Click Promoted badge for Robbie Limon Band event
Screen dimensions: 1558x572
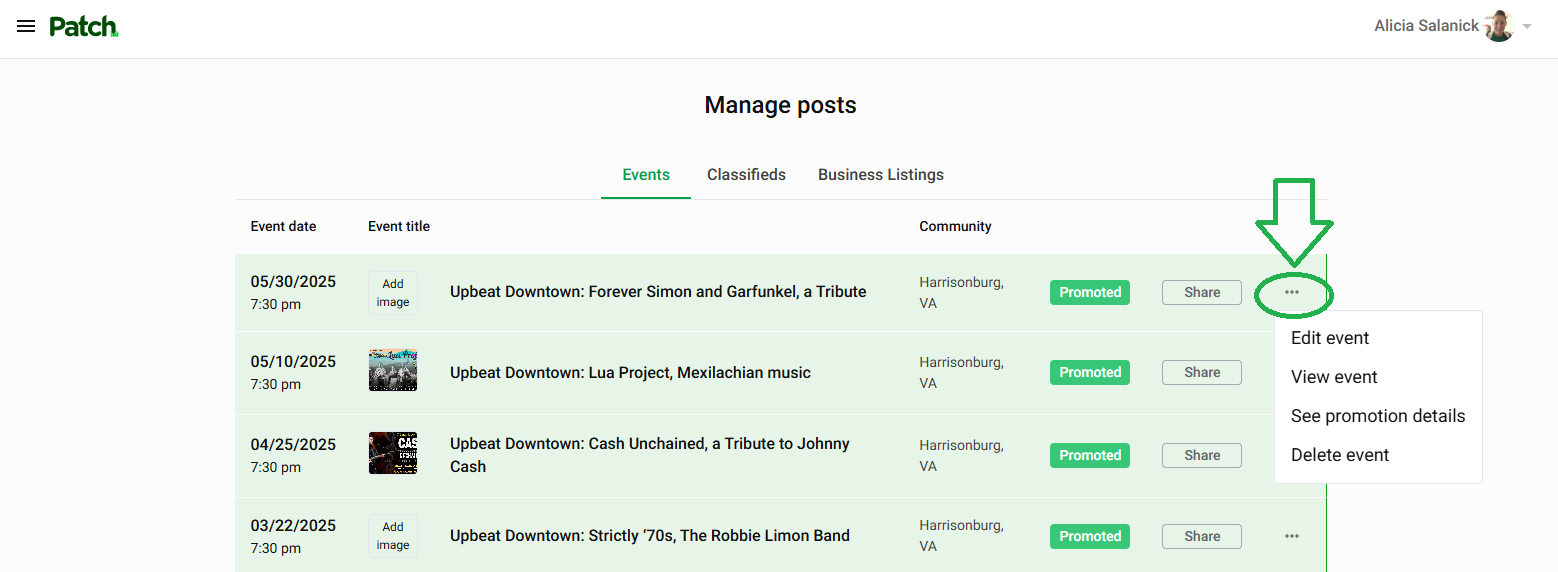[x=1090, y=536]
